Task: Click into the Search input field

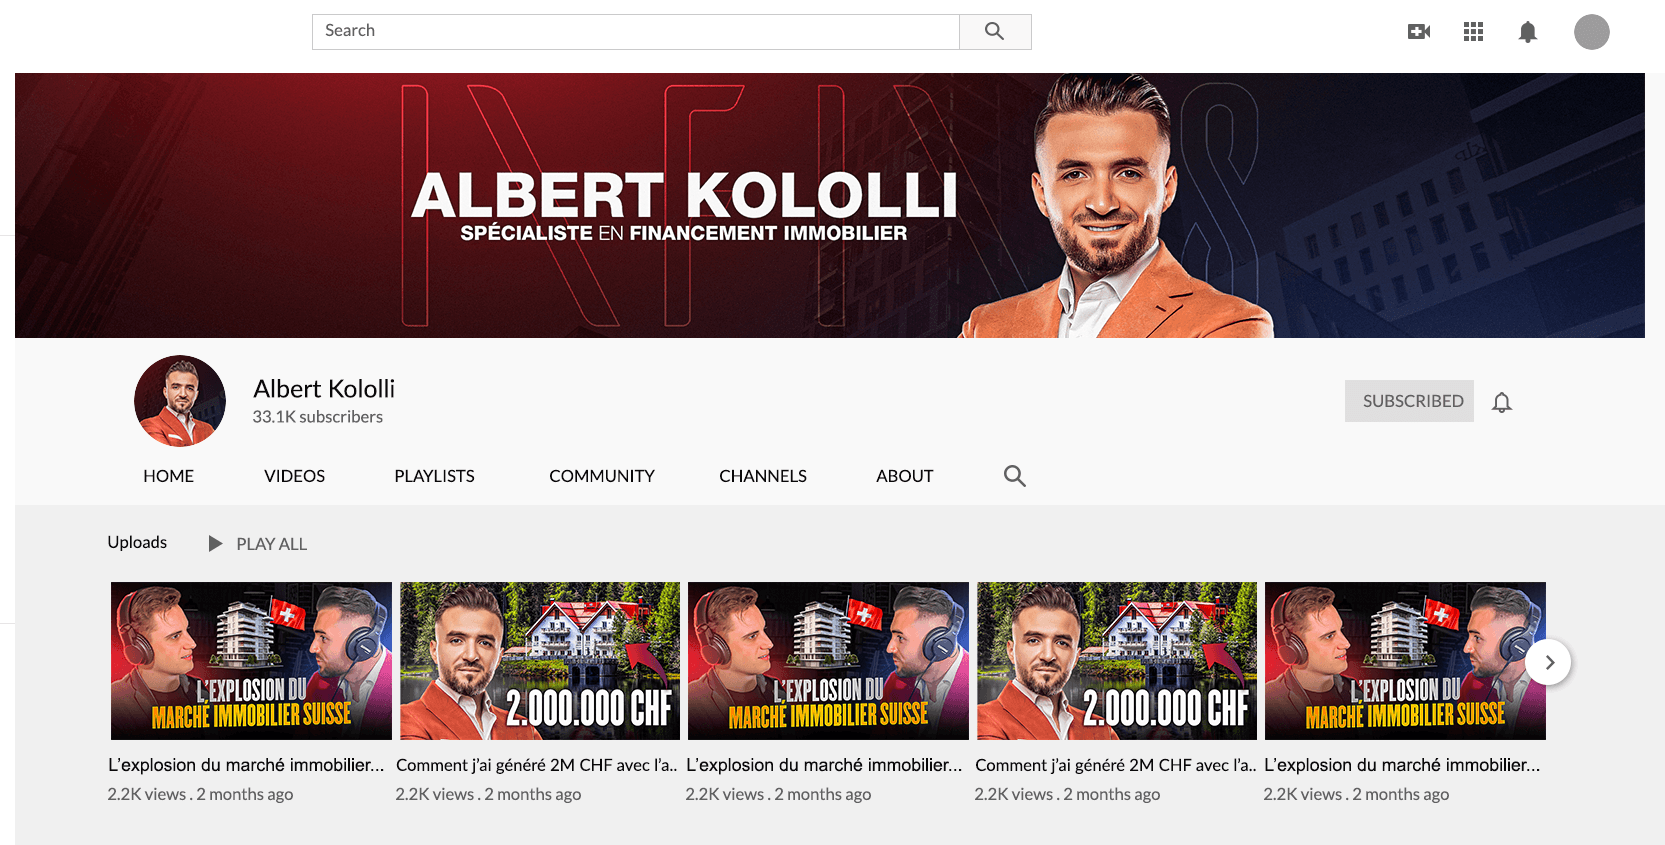Action: [x=636, y=32]
